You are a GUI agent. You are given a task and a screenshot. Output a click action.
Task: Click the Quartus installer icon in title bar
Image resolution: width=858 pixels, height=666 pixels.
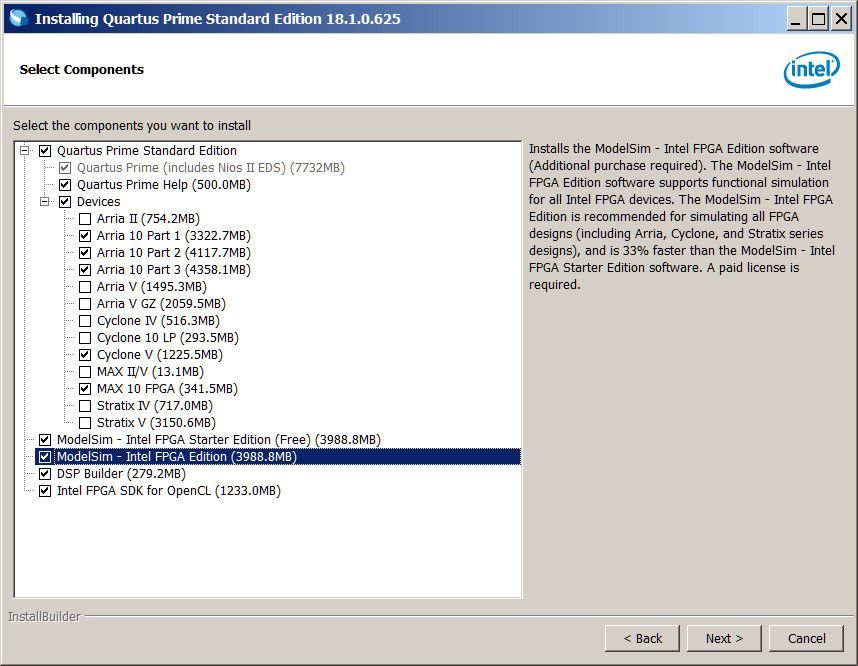click(18, 18)
